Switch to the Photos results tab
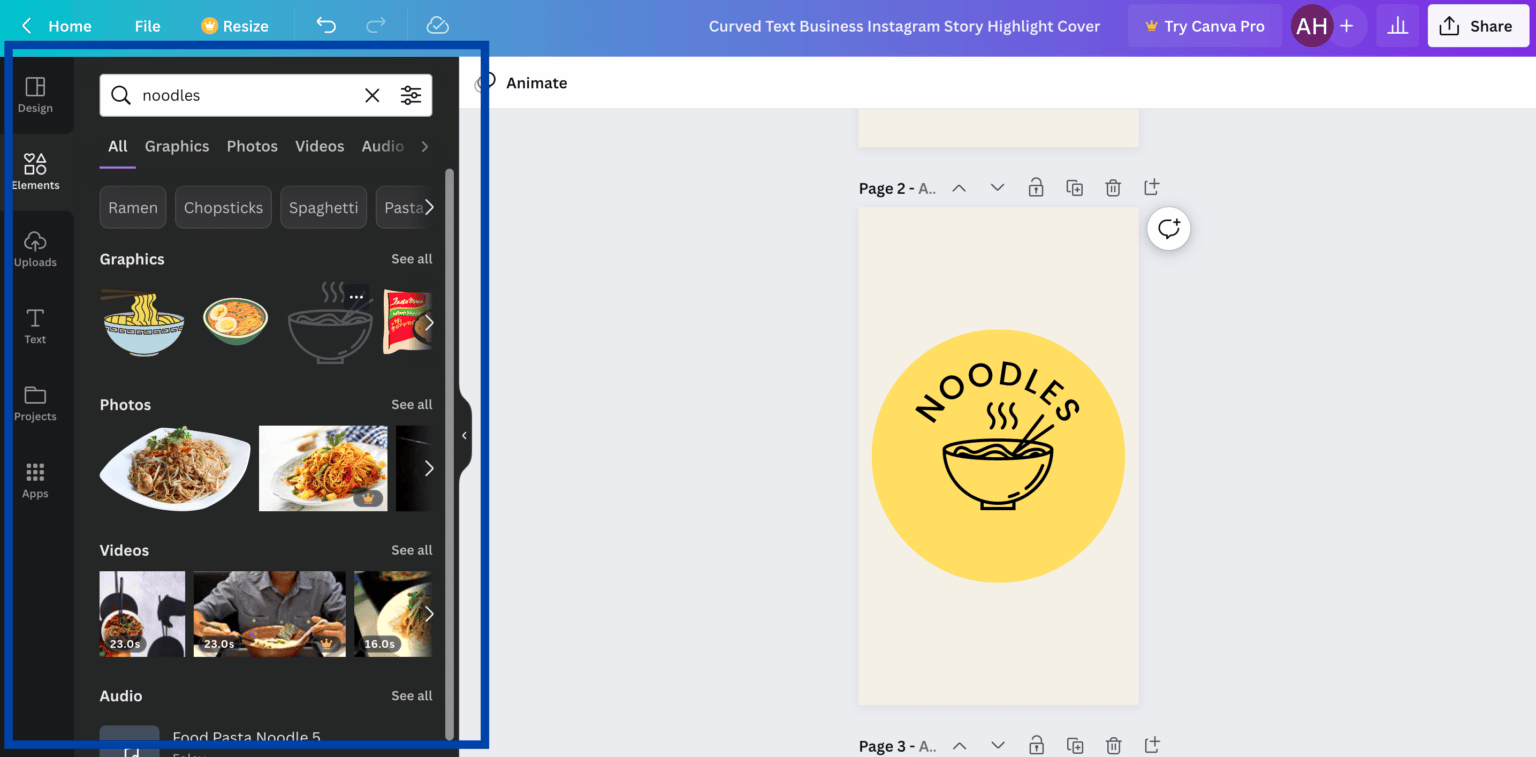Image resolution: width=1536 pixels, height=757 pixels. [x=252, y=146]
